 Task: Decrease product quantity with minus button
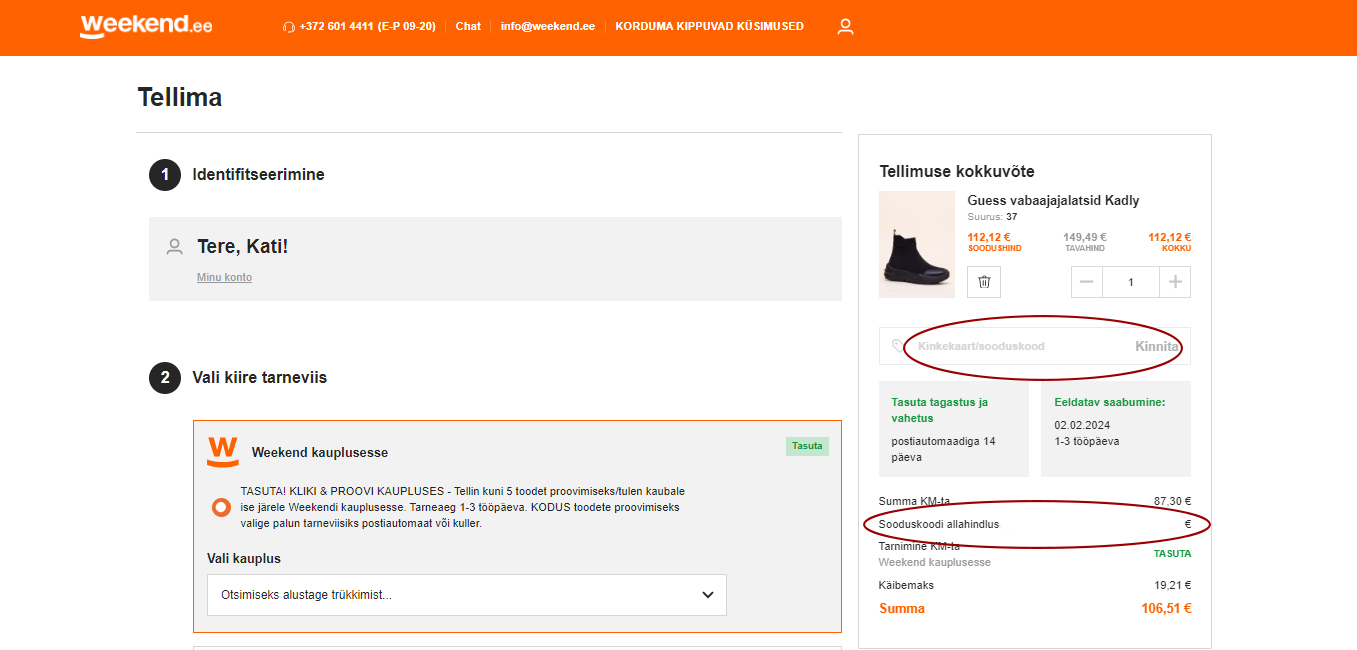[x=1087, y=282]
